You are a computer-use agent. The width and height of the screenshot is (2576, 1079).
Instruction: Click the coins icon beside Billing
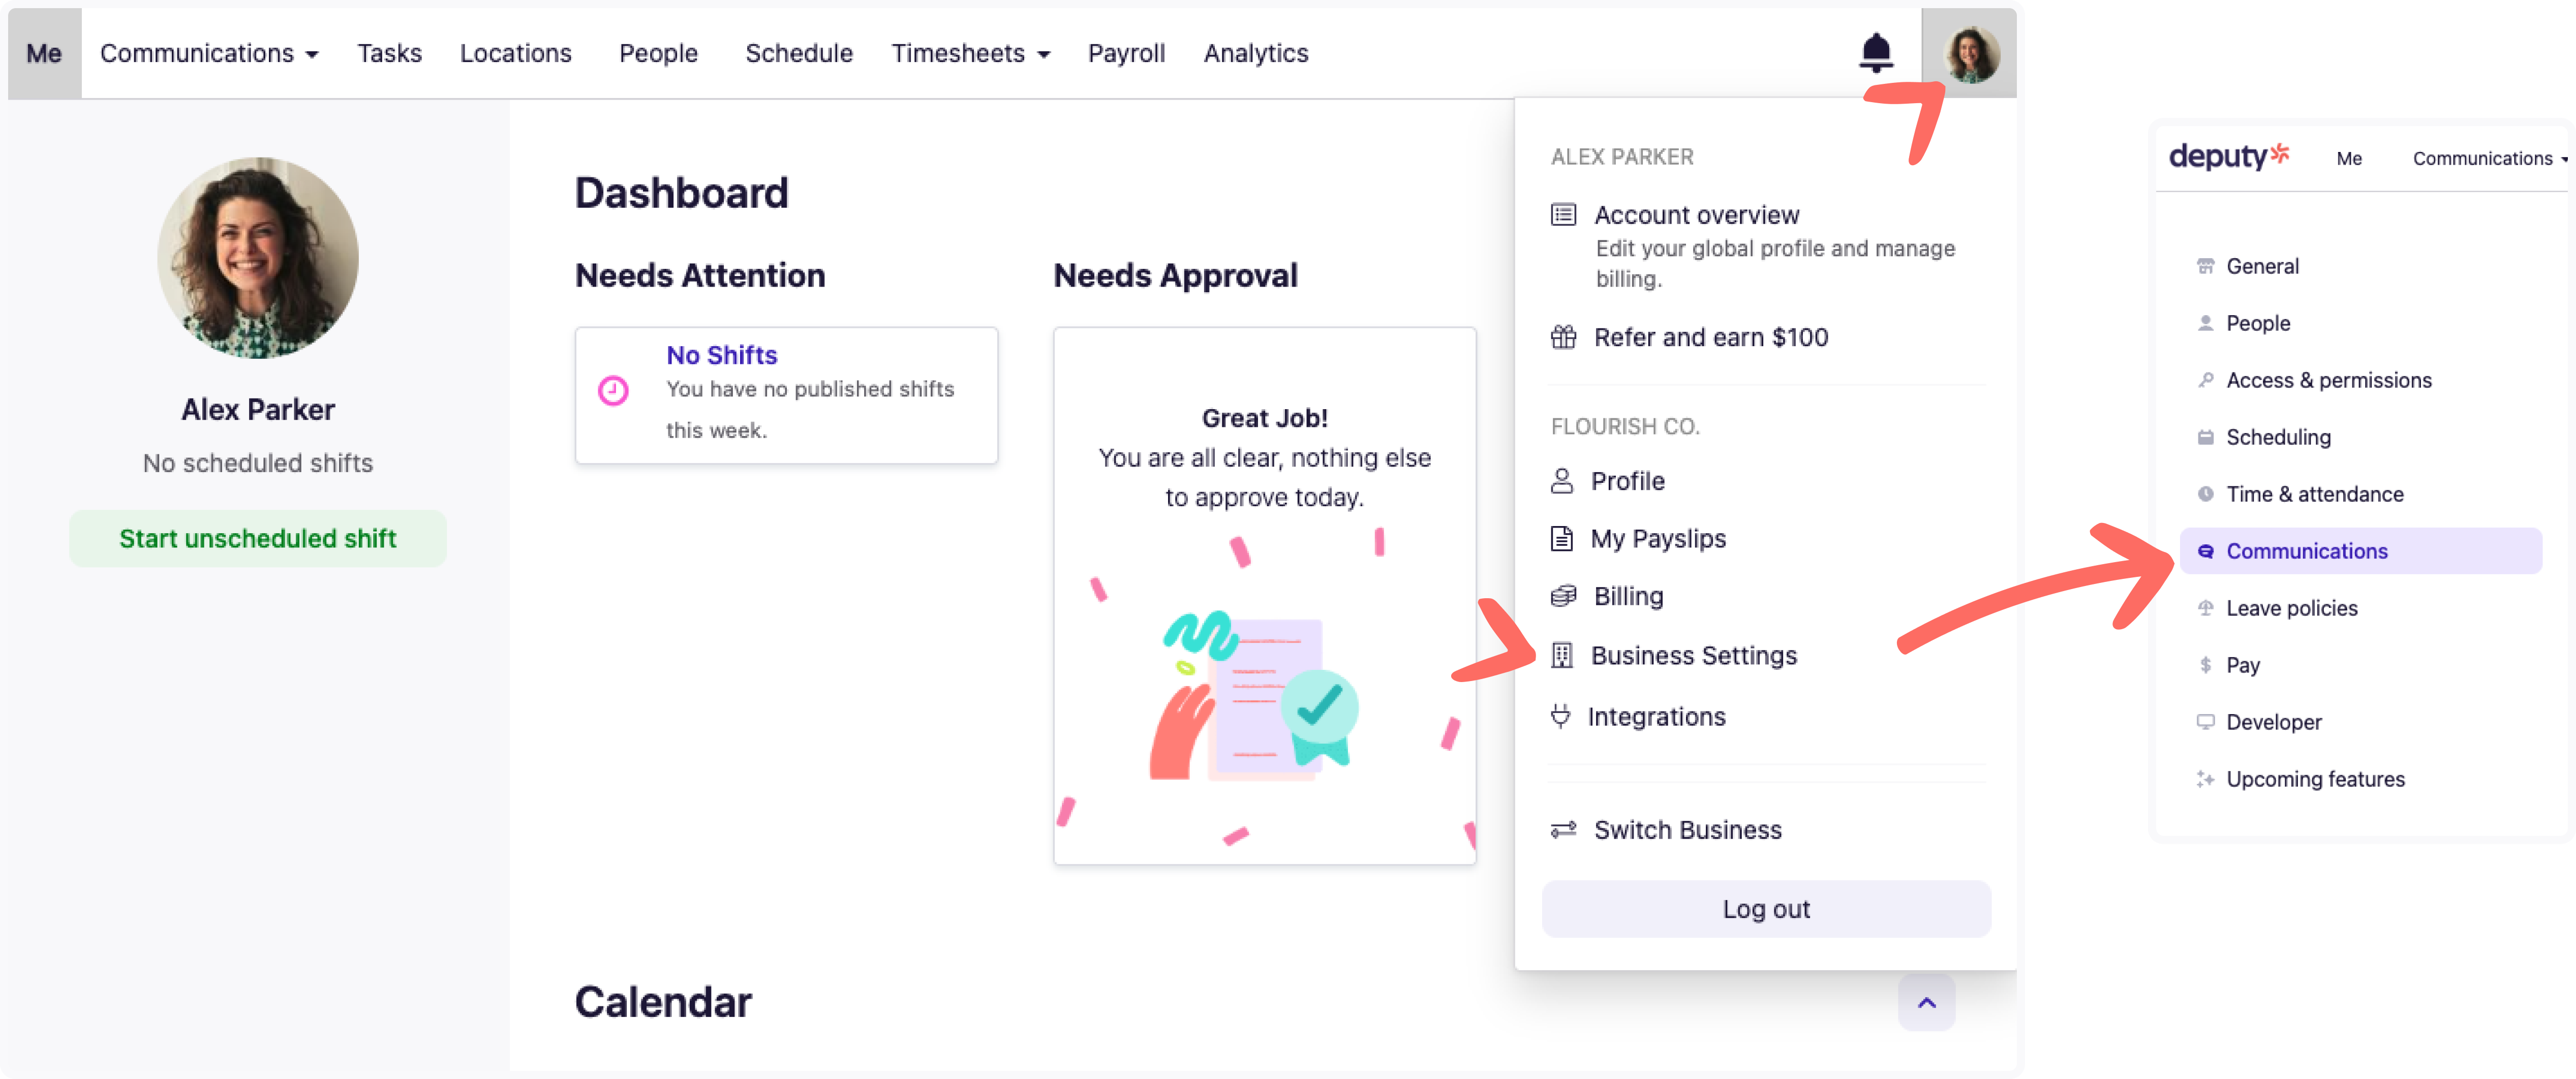pyautogui.click(x=1563, y=596)
